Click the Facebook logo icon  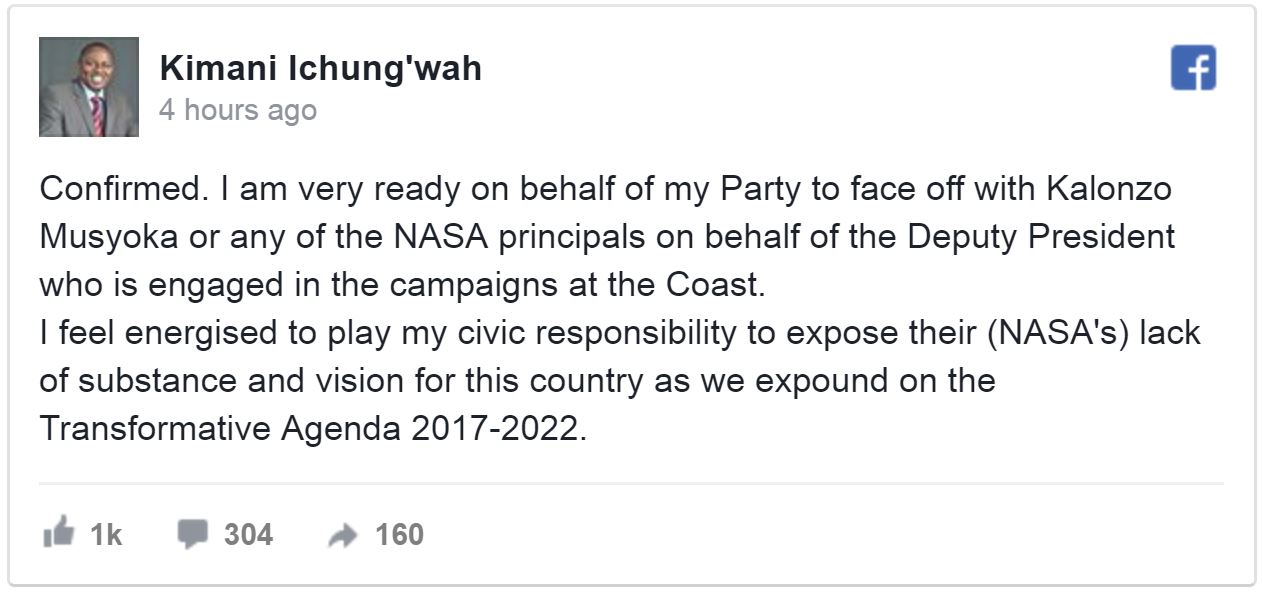[x=1192, y=68]
